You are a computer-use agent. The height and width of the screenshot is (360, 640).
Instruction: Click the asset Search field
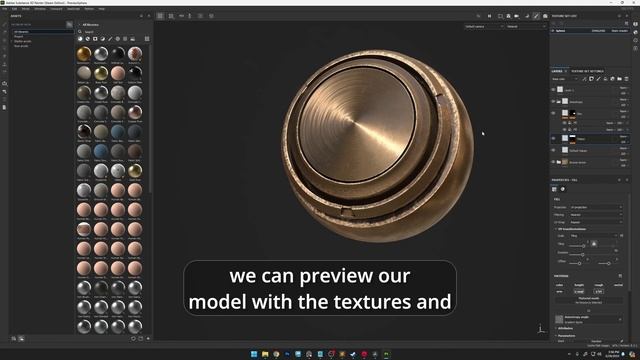coord(112,31)
